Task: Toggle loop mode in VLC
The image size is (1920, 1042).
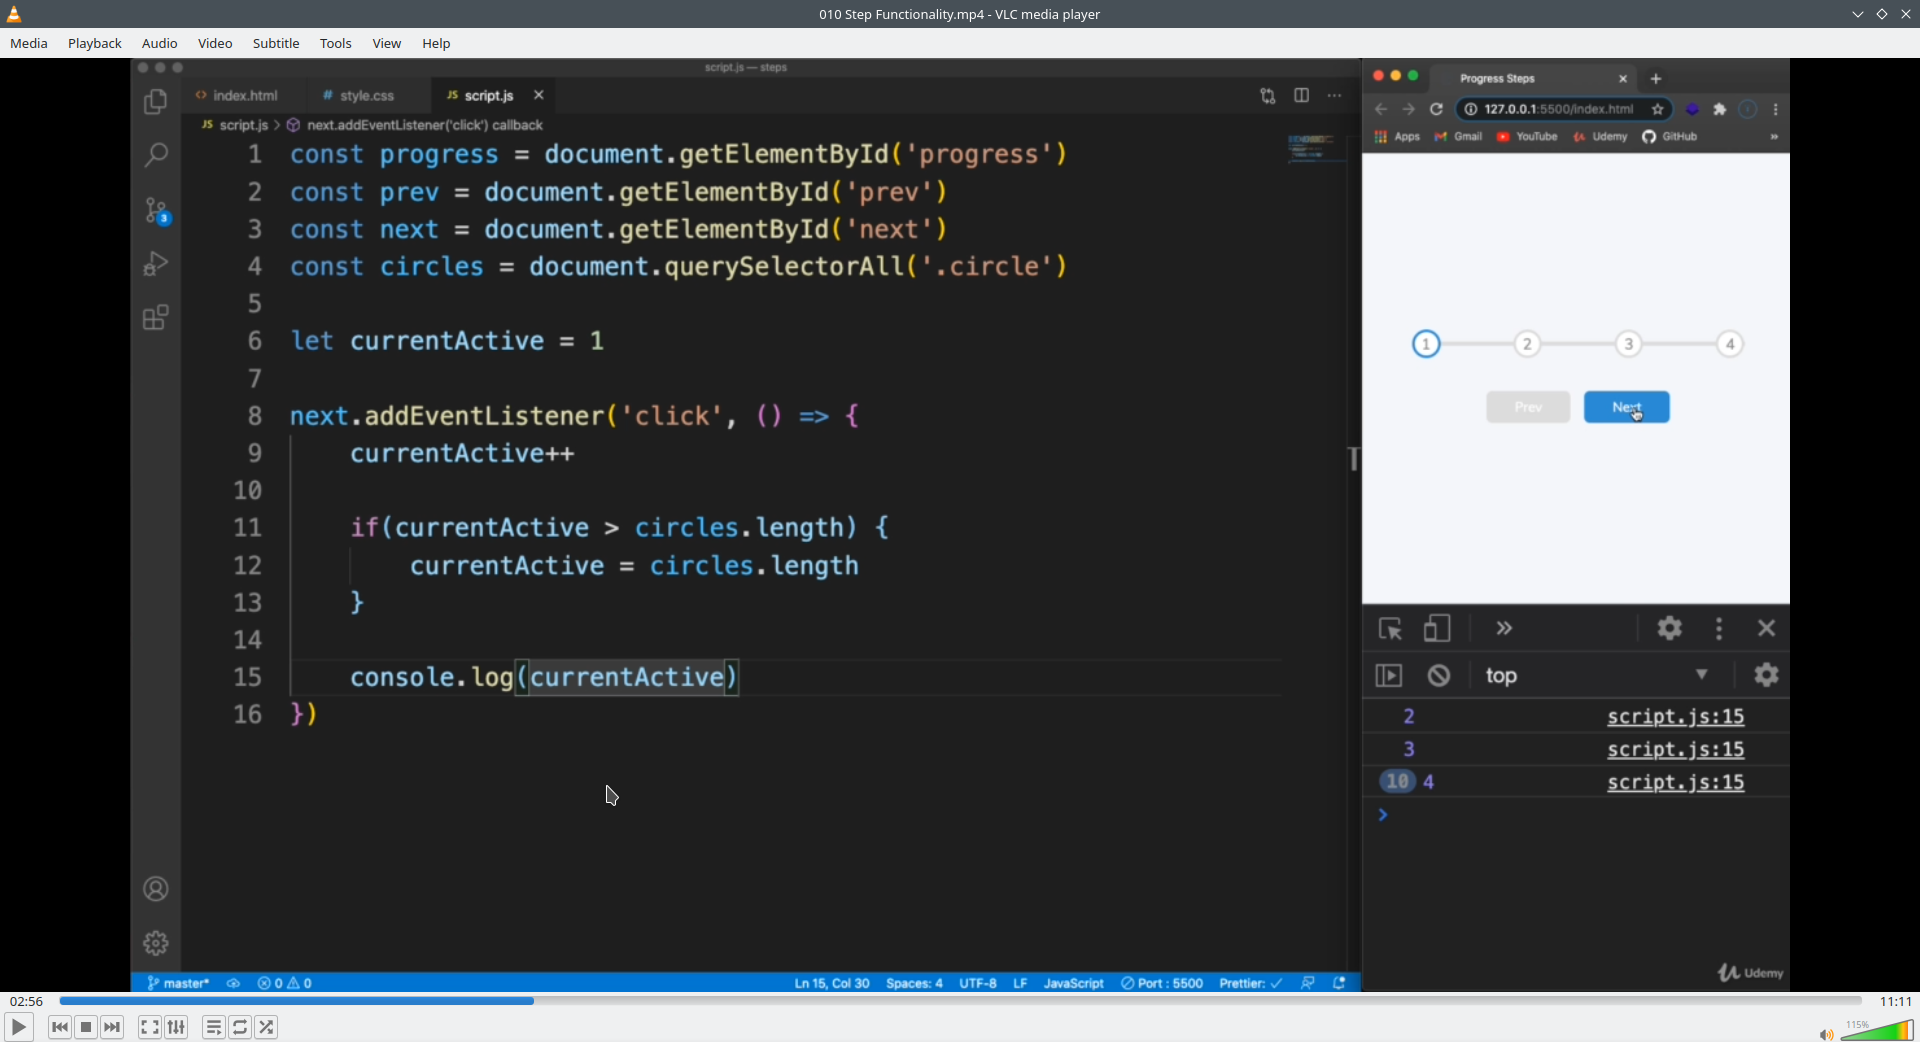Action: [x=240, y=1027]
